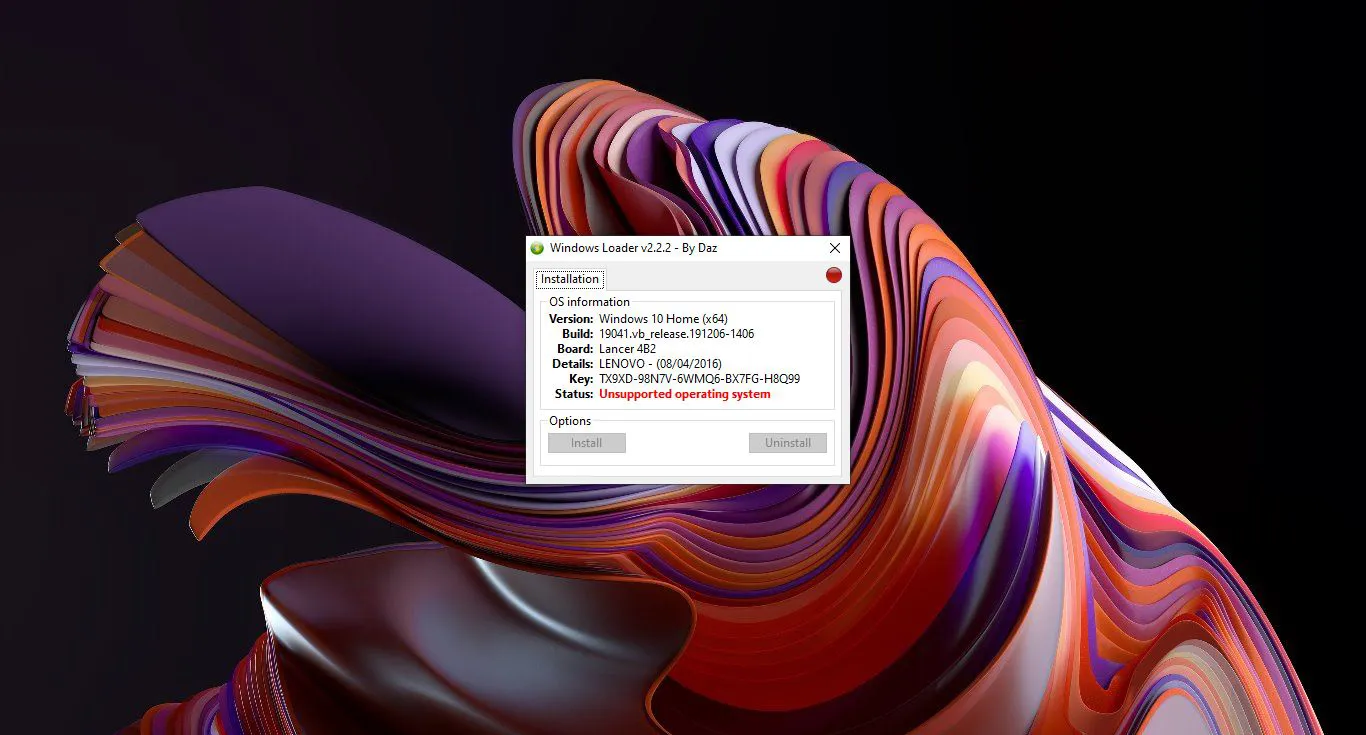Image resolution: width=1366 pixels, height=735 pixels.
Task: Click the bold "Status:" label
Action: coord(574,394)
